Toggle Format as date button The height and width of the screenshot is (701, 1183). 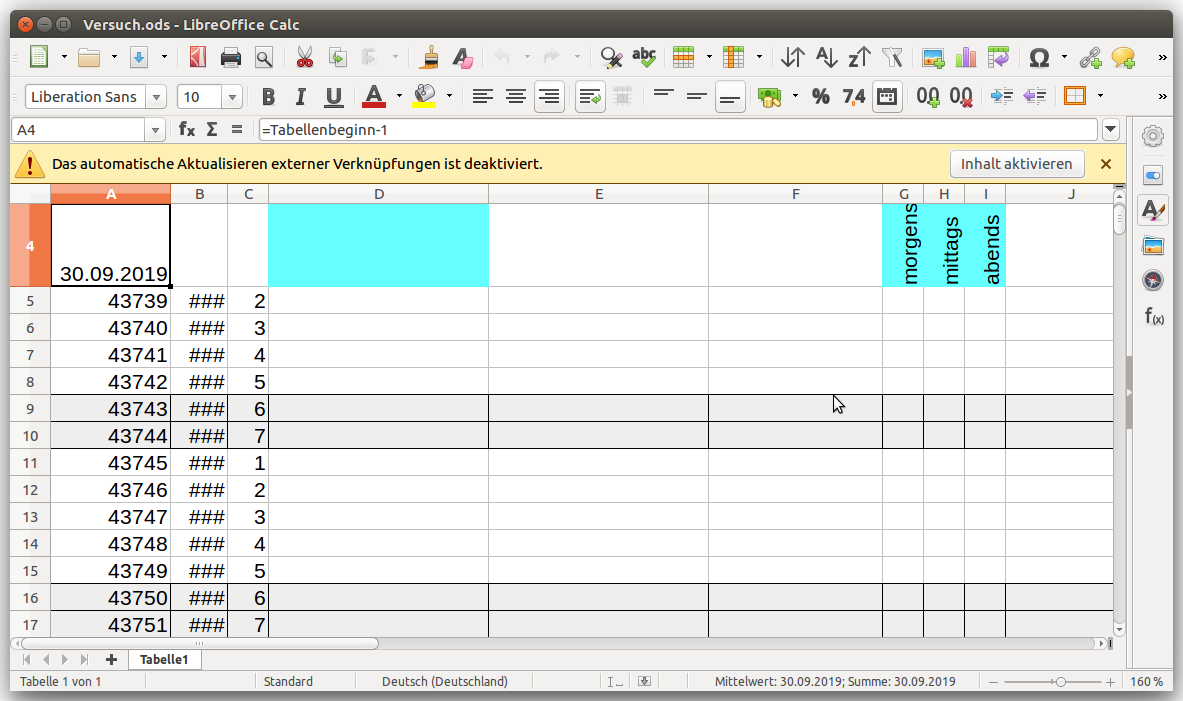pyautogui.click(x=886, y=97)
